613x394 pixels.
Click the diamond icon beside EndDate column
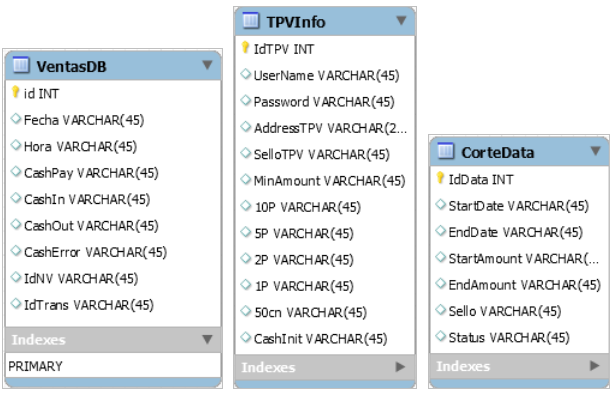(x=441, y=231)
